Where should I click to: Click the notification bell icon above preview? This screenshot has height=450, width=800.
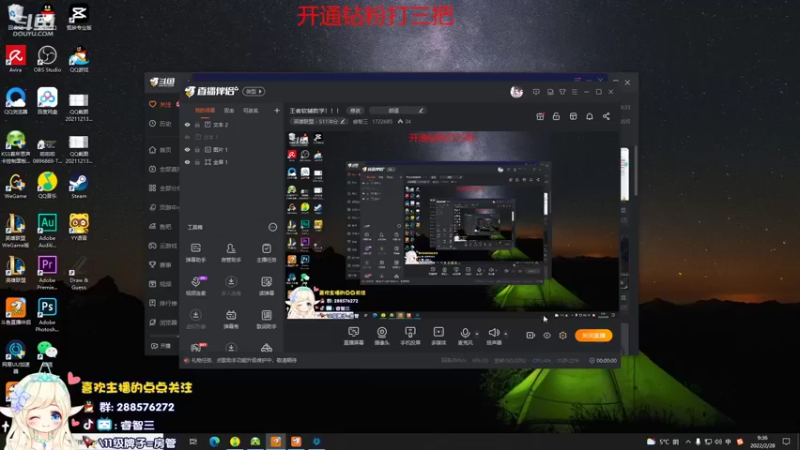[589, 116]
